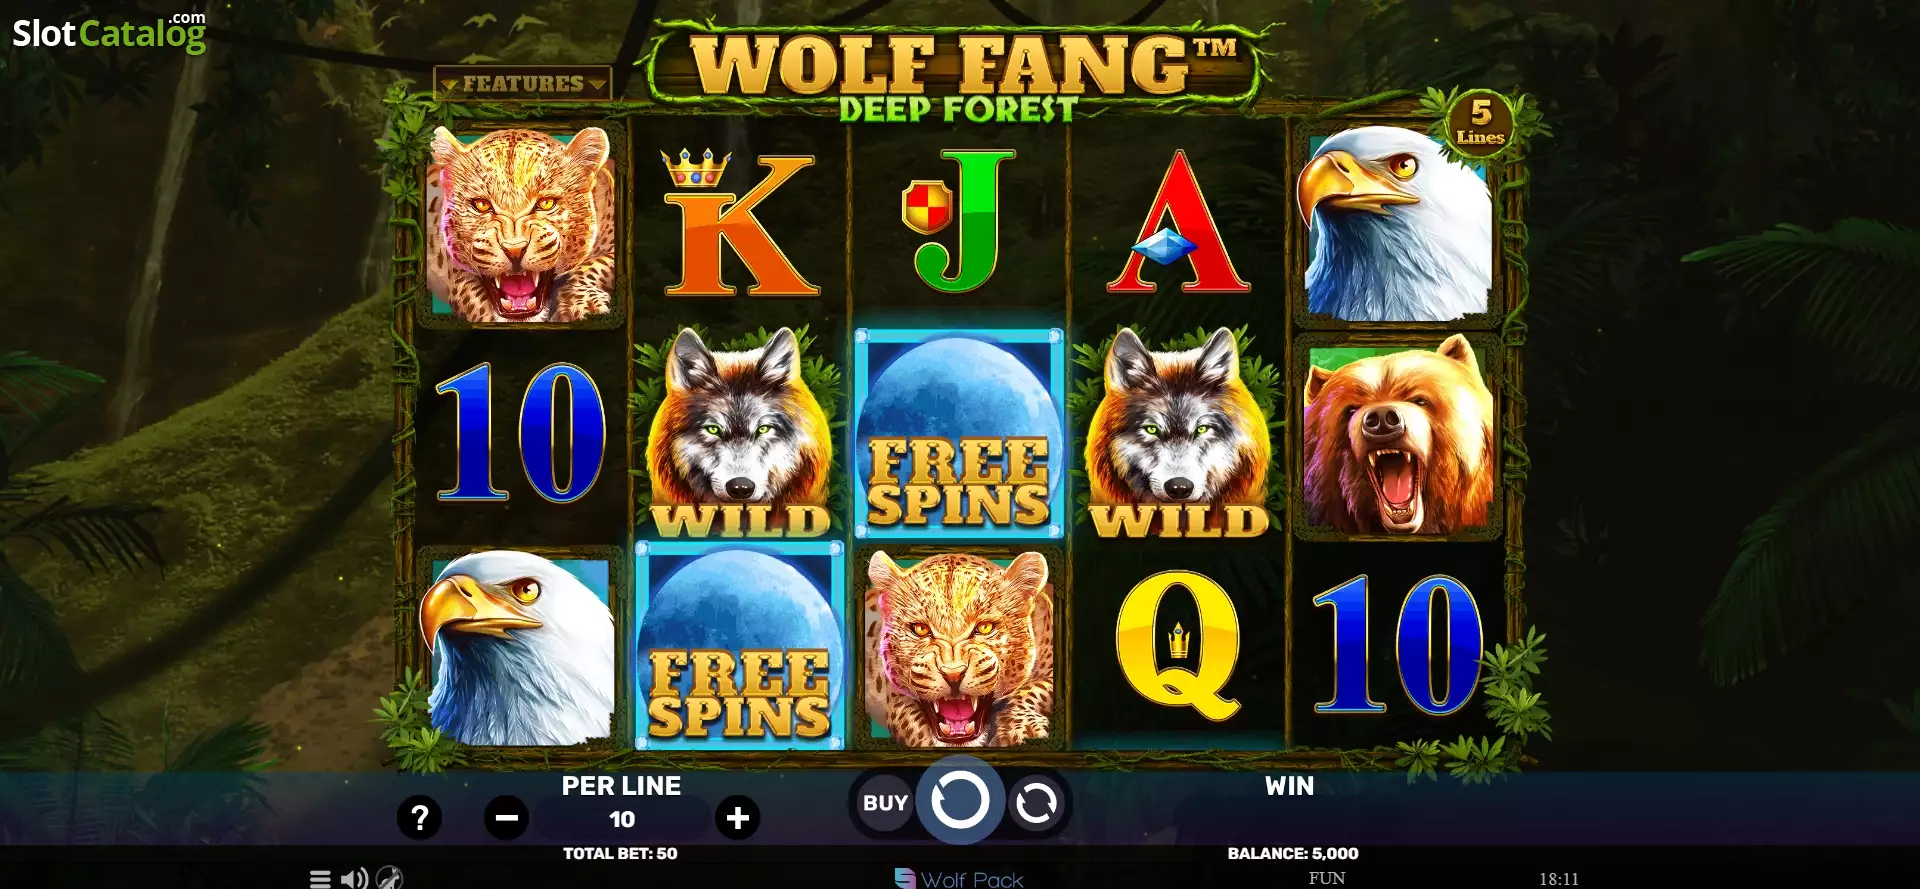Open the help question mark button
Image resolution: width=1920 pixels, height=889 pixels.
(420, 818)
